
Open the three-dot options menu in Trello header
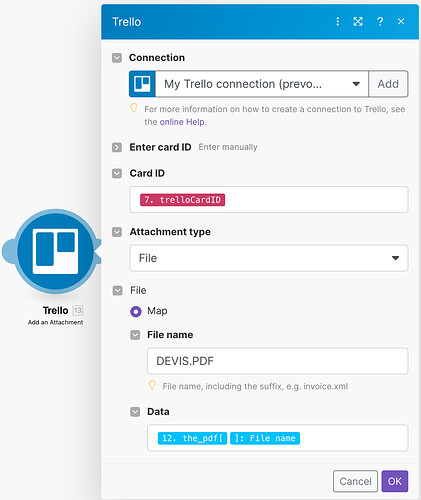[338, 22]
